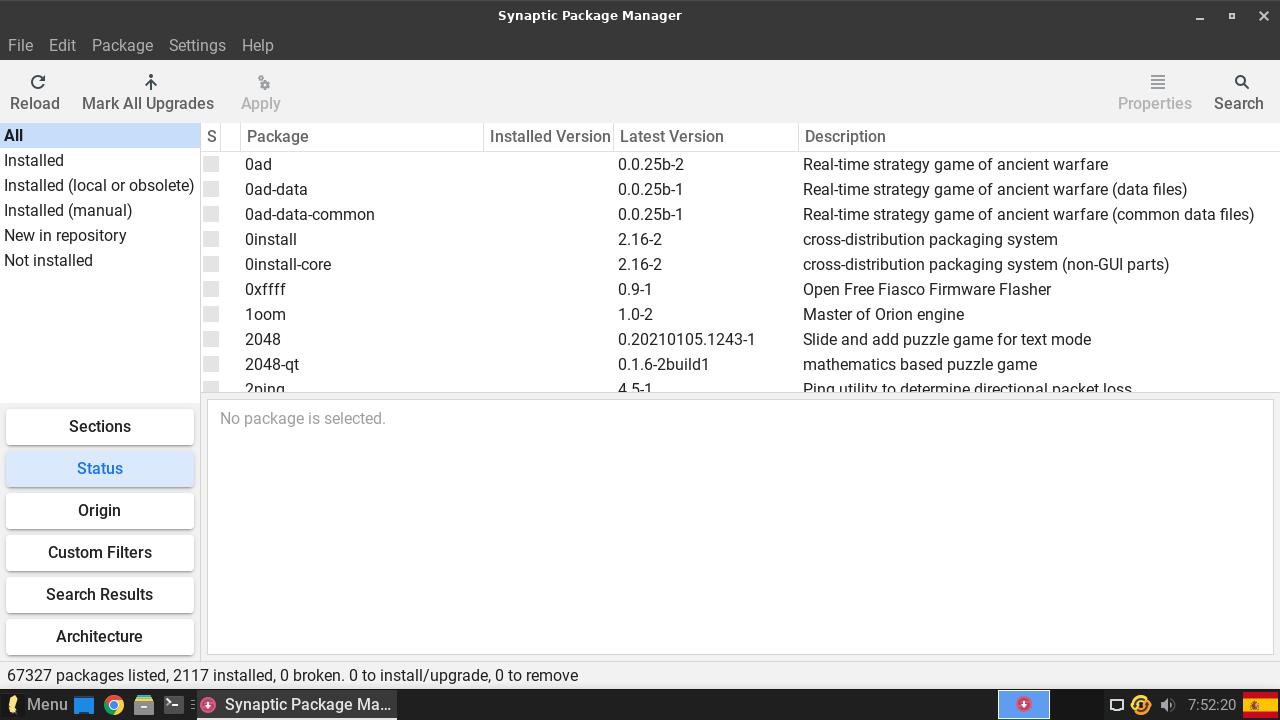Click the Spanish flag keyboard layout icon
The width and height of the screenshot is (1280, 720).
1260,705
